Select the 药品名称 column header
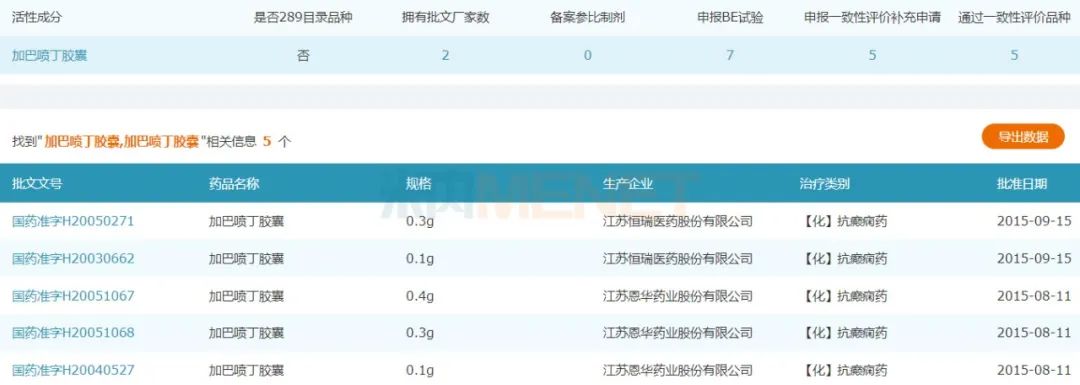Viewport: 1080px width, 385px height. [234, 184]
